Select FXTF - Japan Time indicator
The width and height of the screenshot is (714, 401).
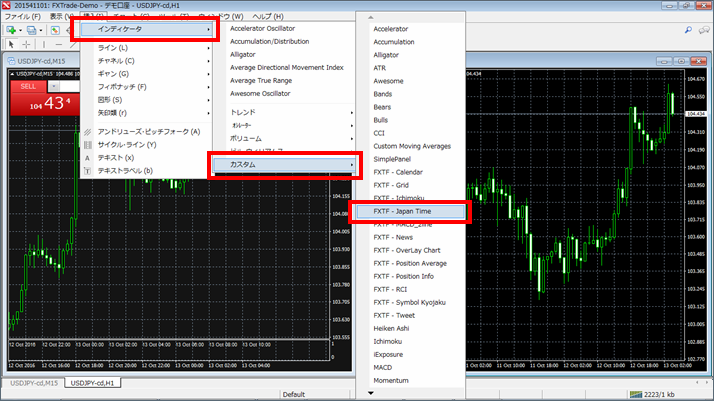pyautogui.click(x=410, y=211)
